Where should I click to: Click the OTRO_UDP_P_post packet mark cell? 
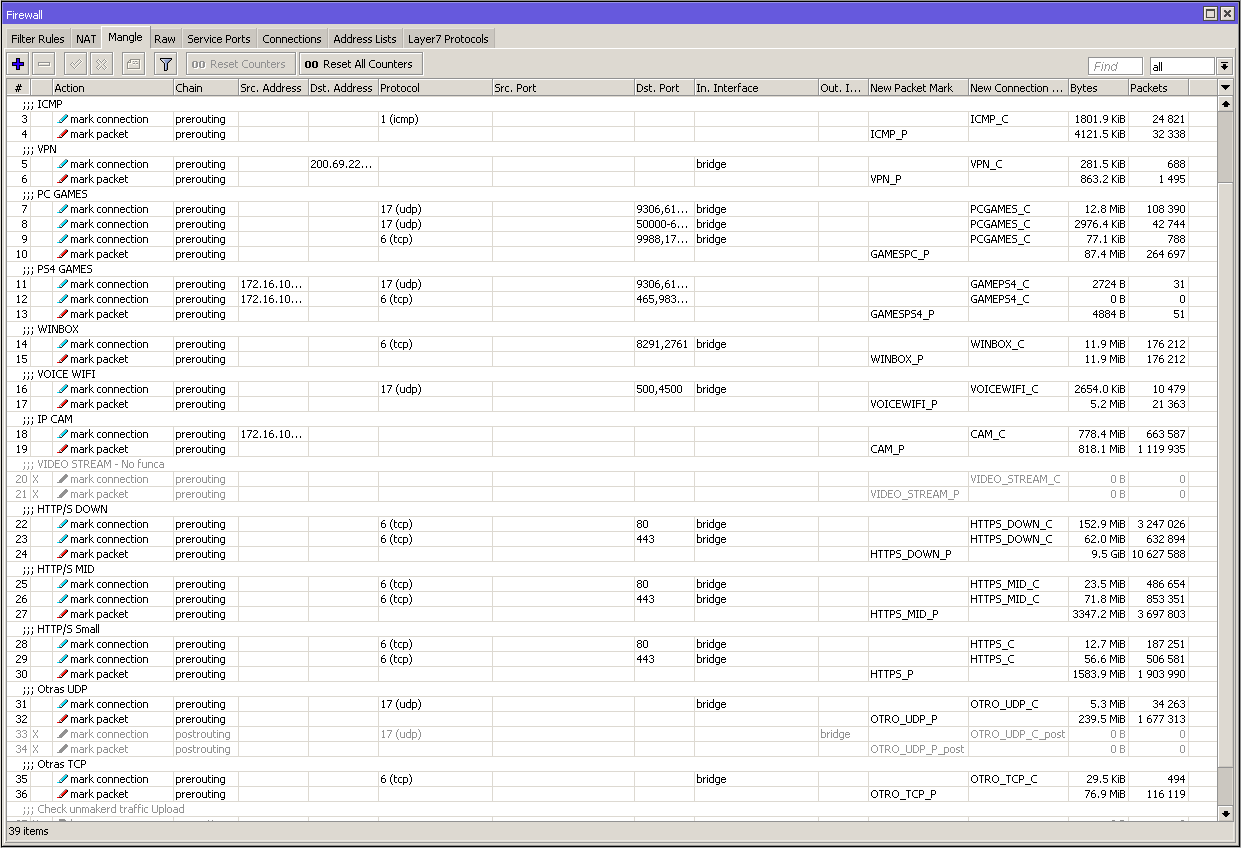coord(918,749)
